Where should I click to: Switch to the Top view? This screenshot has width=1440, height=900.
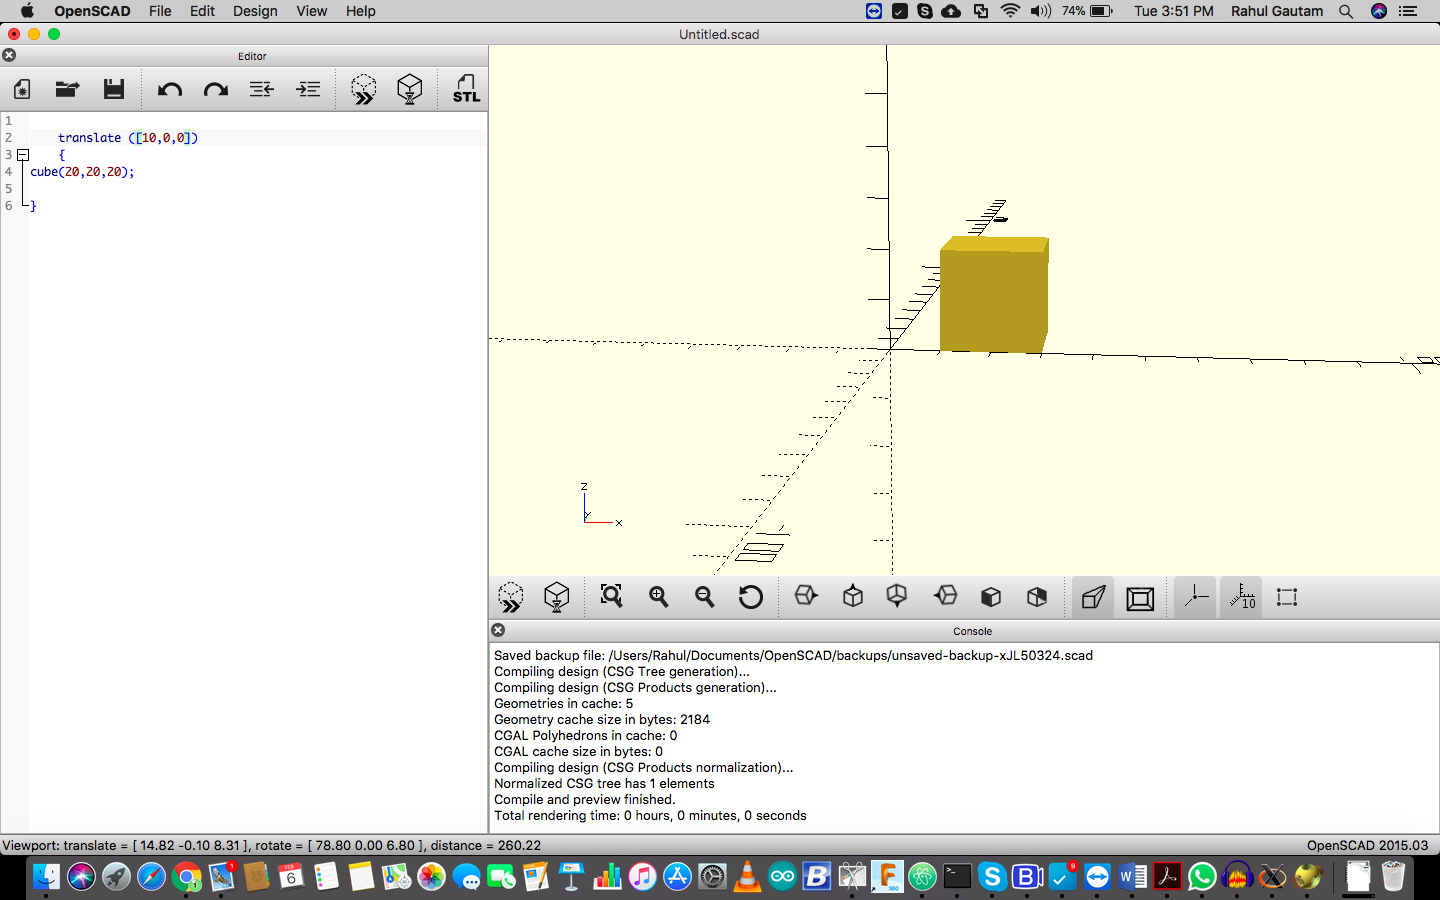[853, 597]
